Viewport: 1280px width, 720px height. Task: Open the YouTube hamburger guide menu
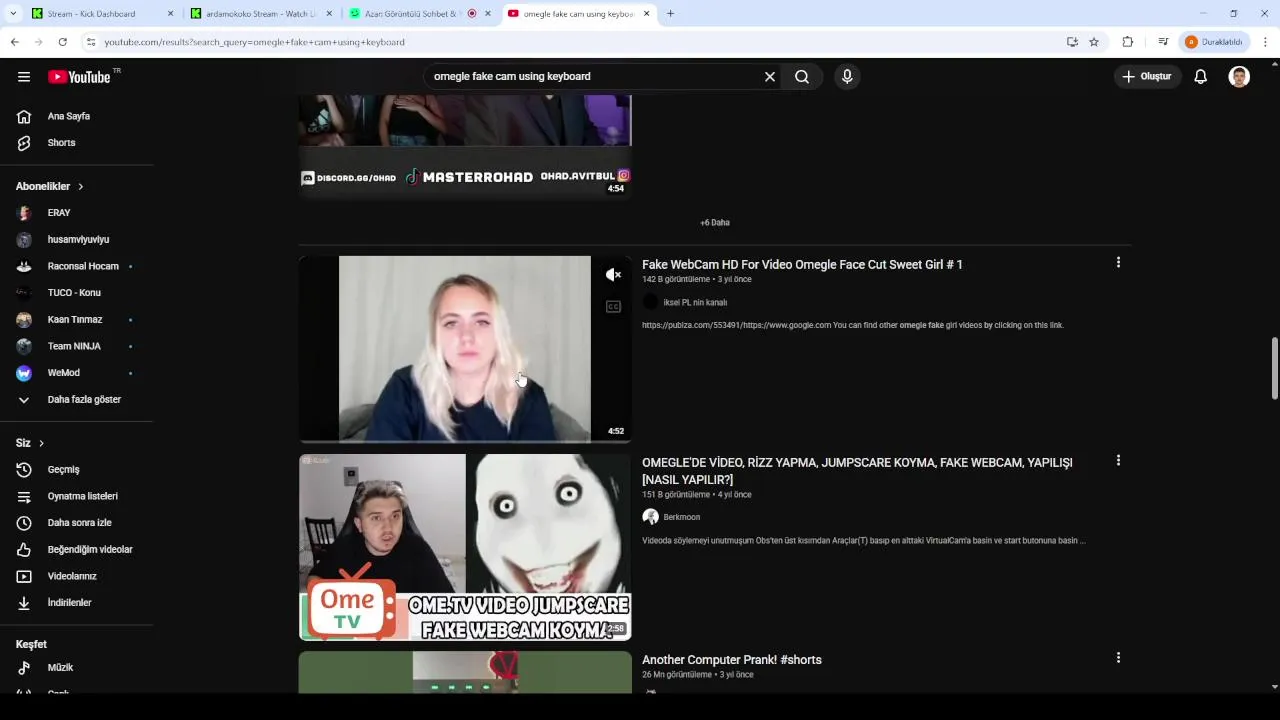click(24, 77)
